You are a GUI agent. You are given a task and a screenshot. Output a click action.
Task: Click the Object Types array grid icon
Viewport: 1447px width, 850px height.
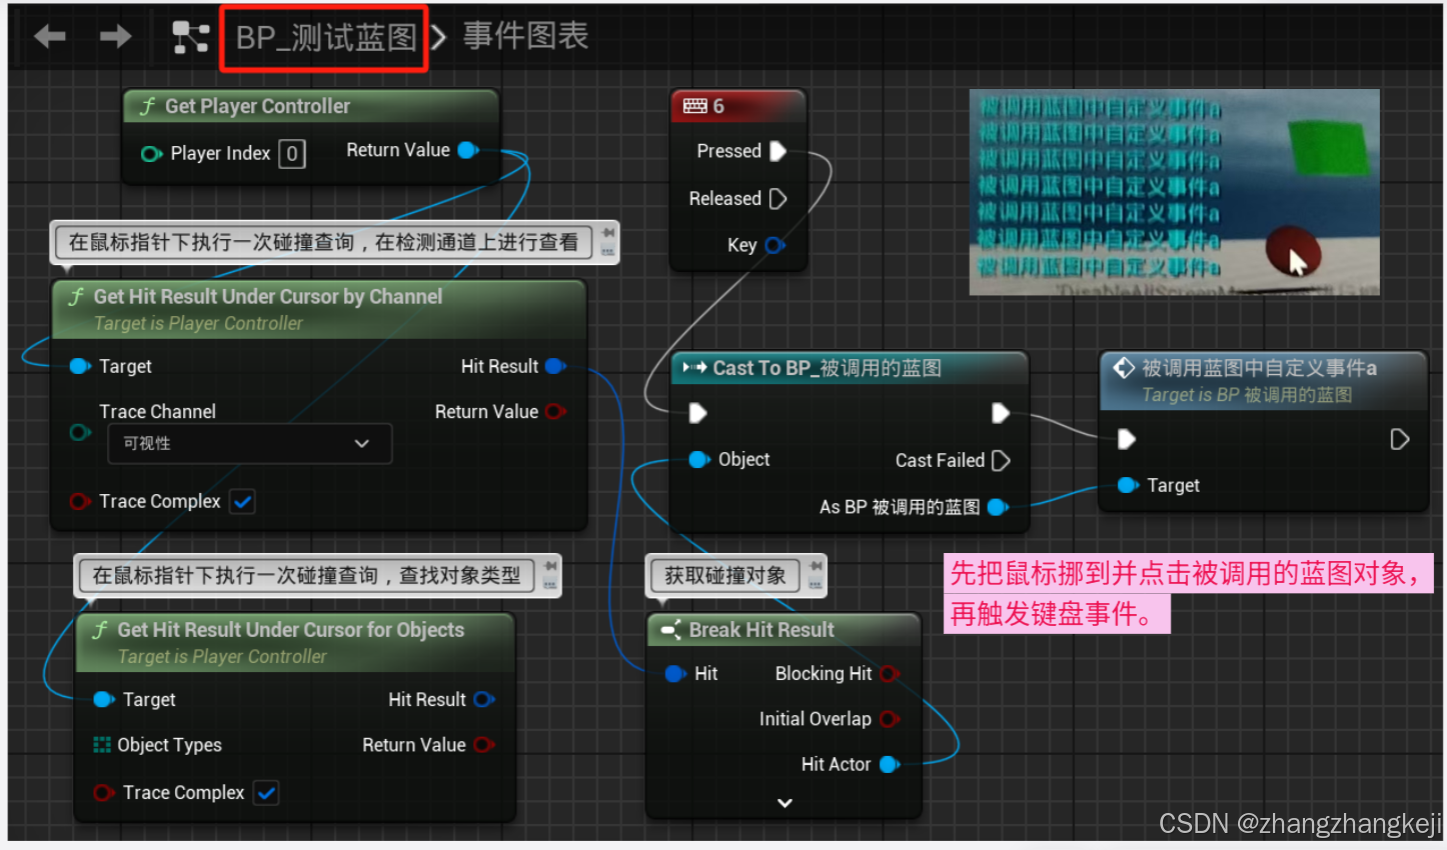pos(101,745)
